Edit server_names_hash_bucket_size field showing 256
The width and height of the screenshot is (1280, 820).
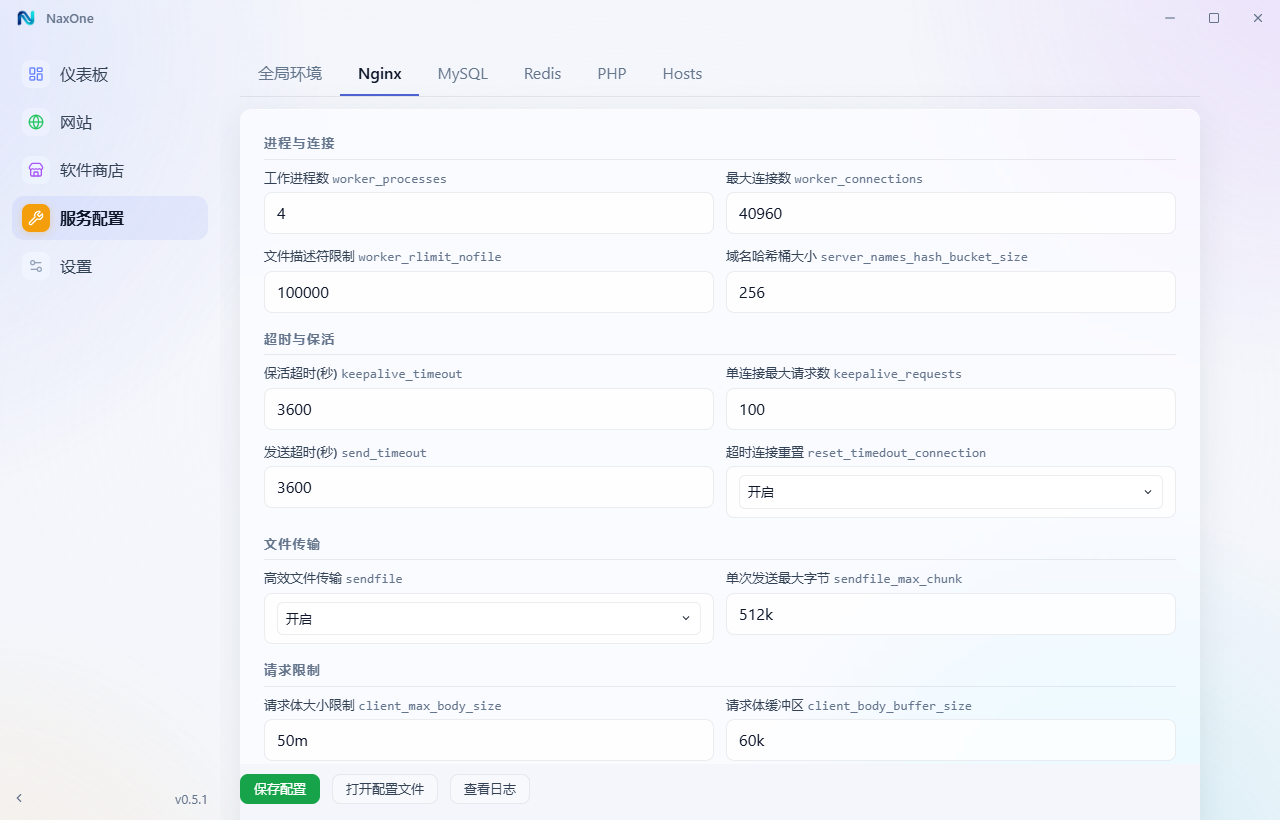tap(950, 292)
